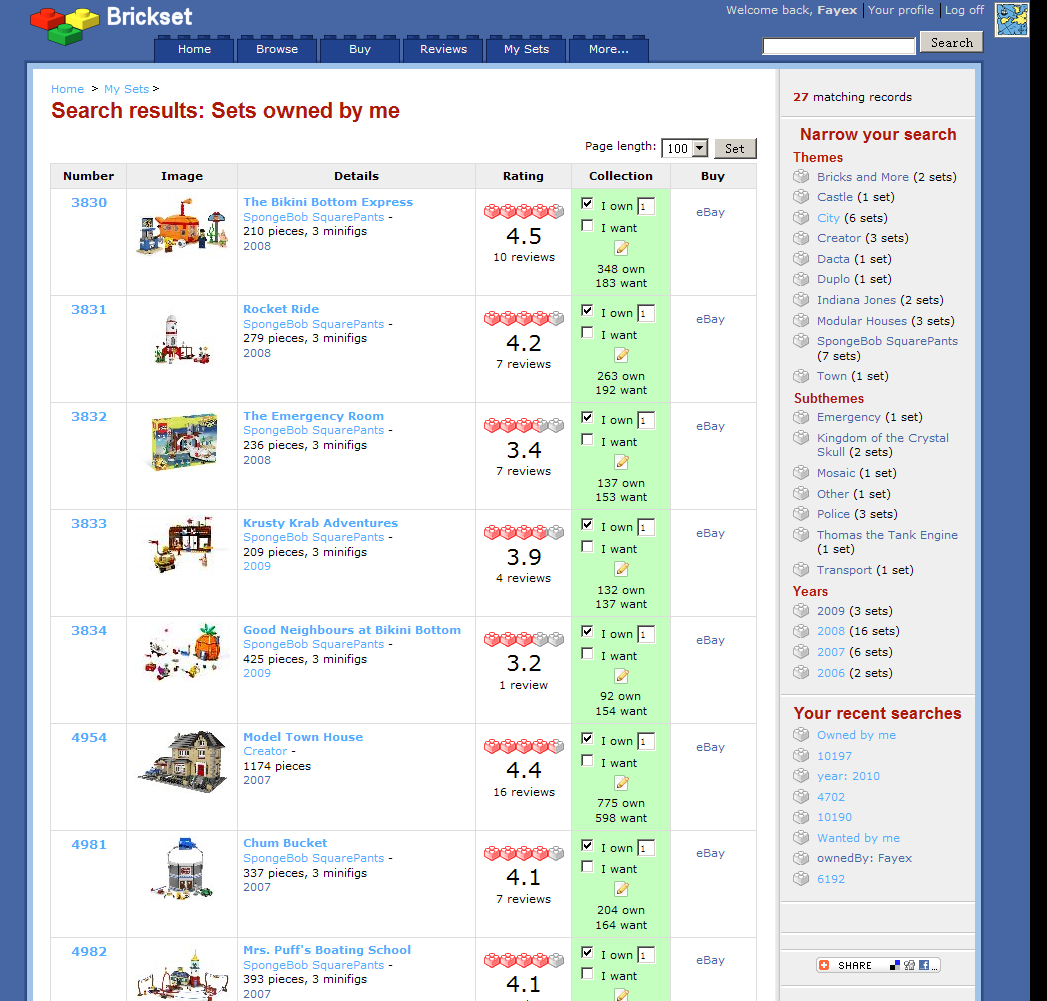Filter by Modular Houses theme
1047x1001 pixels.
[x=862, y=321]
